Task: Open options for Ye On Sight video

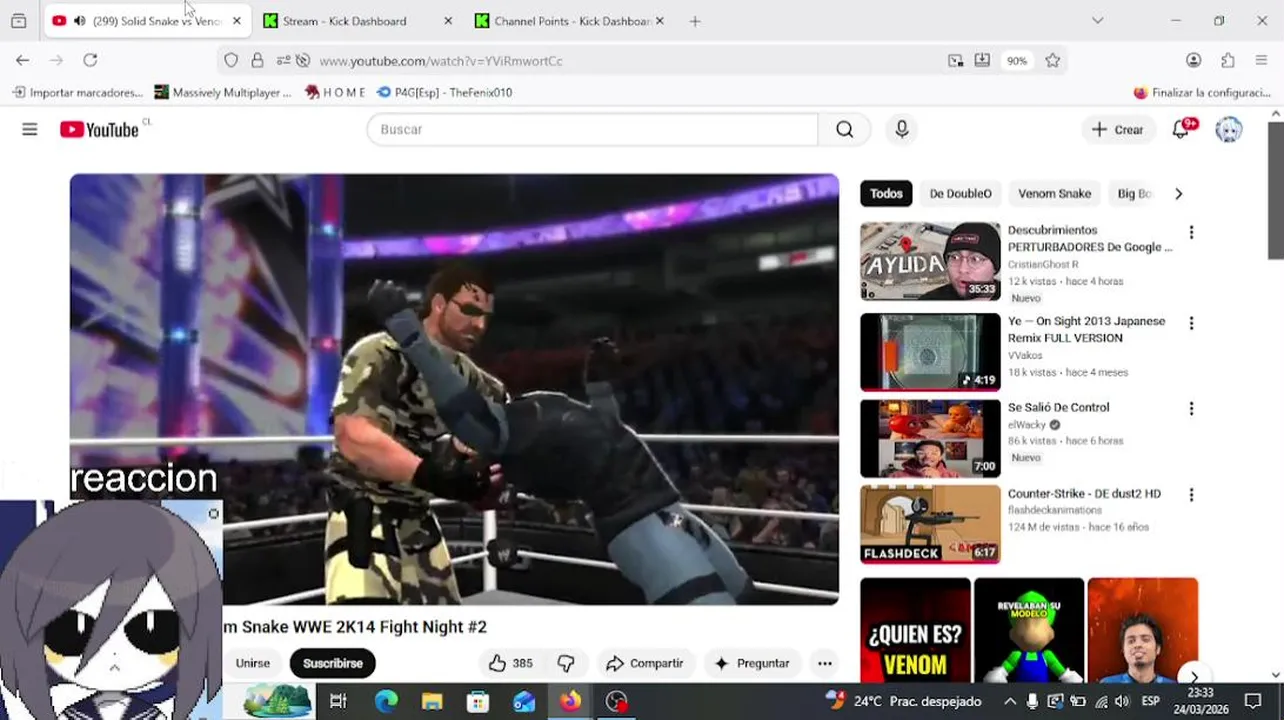Action: point(1191,323)
